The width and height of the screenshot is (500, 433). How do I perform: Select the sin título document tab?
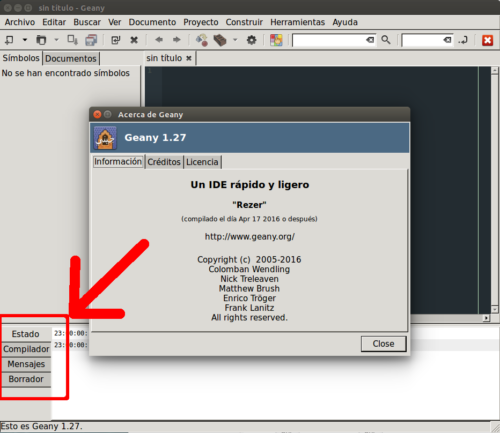tap(164, 58)
